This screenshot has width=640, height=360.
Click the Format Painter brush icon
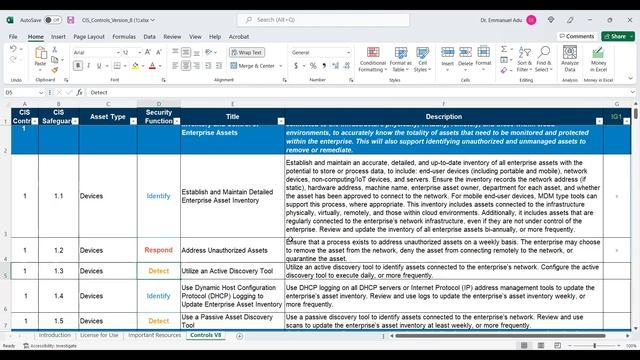coord(55,70)
